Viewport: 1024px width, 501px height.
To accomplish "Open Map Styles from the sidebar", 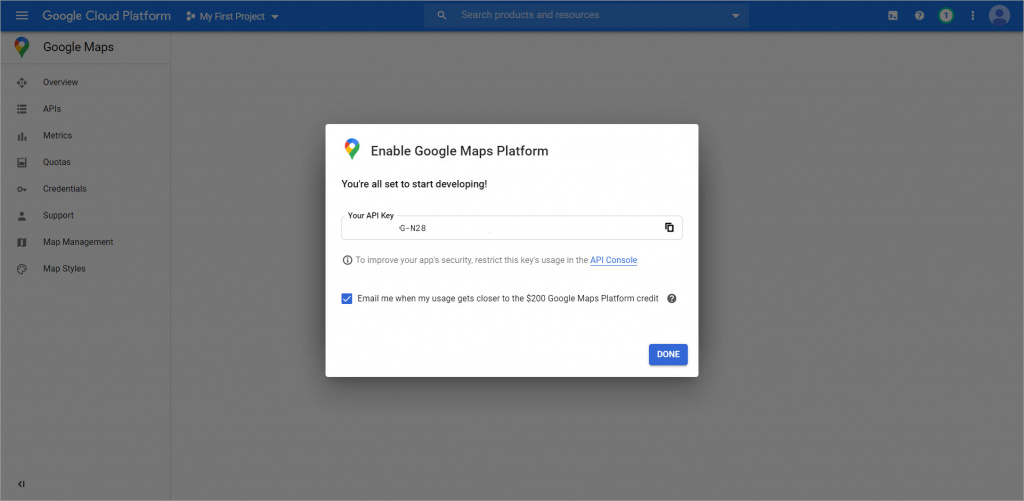I will 64,269.
